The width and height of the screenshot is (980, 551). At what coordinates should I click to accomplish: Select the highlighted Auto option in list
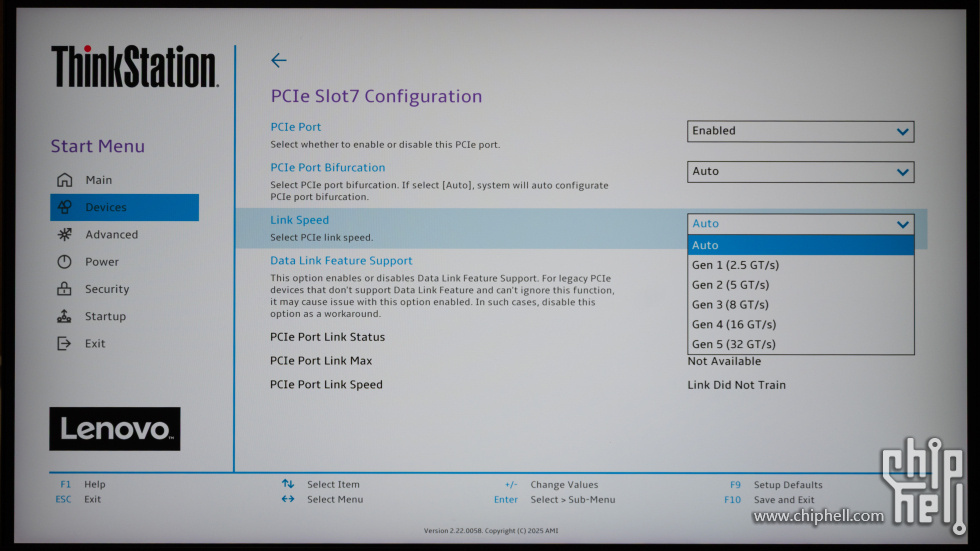(x=705, y=245)
